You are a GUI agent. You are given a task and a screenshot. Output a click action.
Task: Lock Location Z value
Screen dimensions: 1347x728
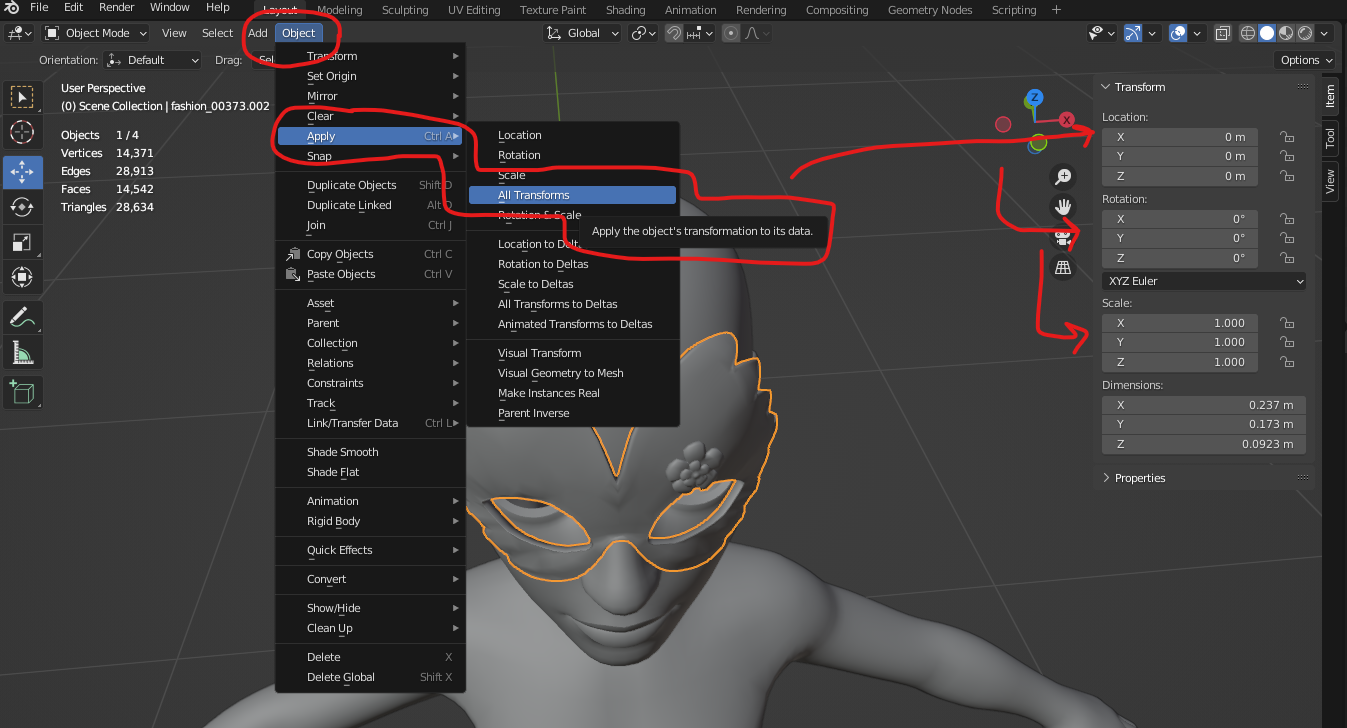1288,176
